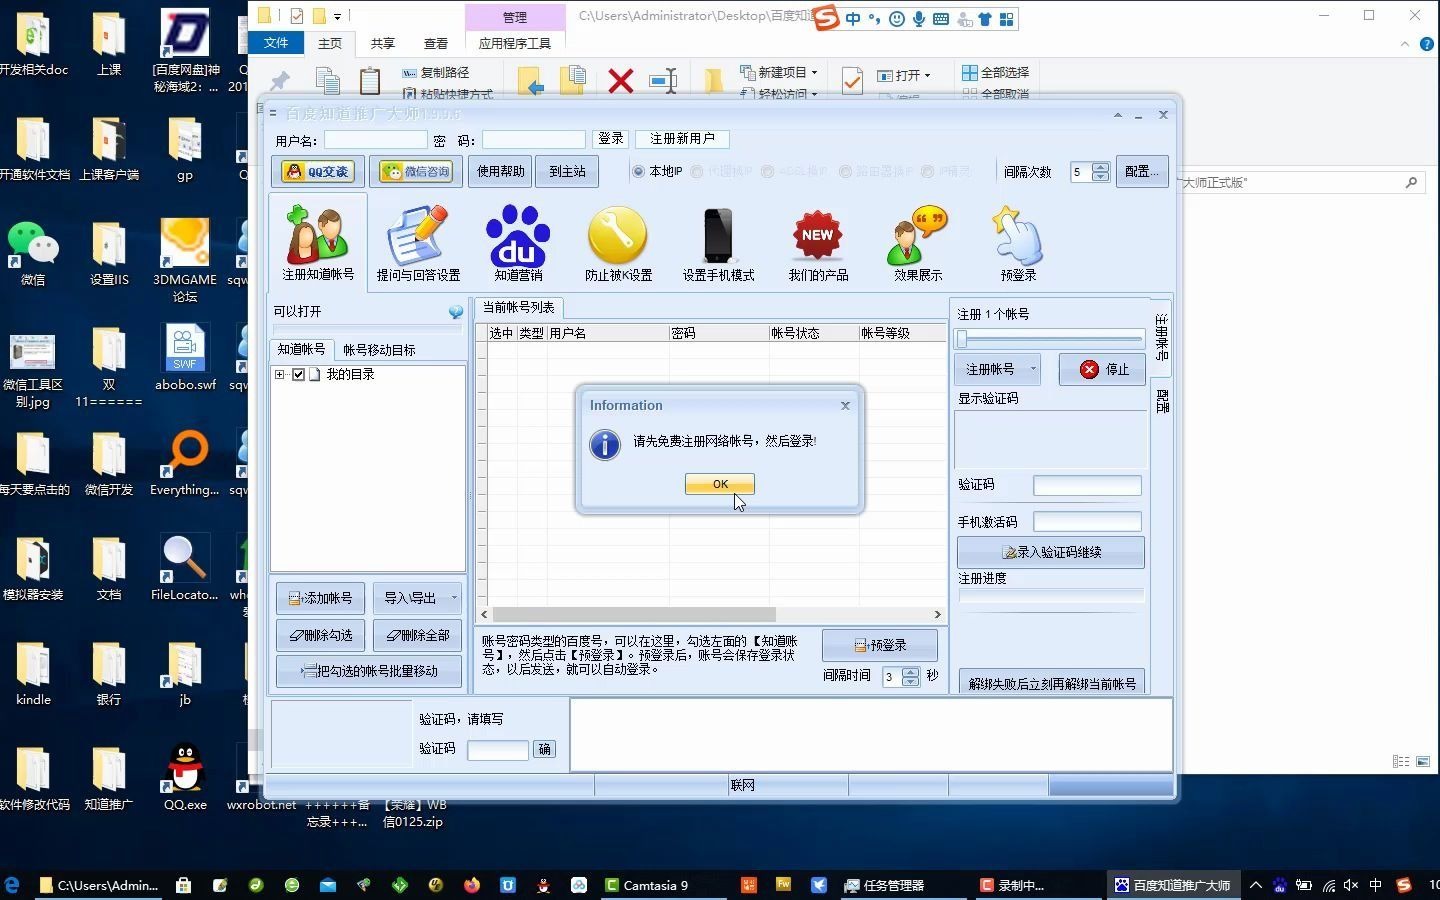Toggle the 我的目录 checkbox
This screenshot has height=900, width=1440.
click(298, 374)
